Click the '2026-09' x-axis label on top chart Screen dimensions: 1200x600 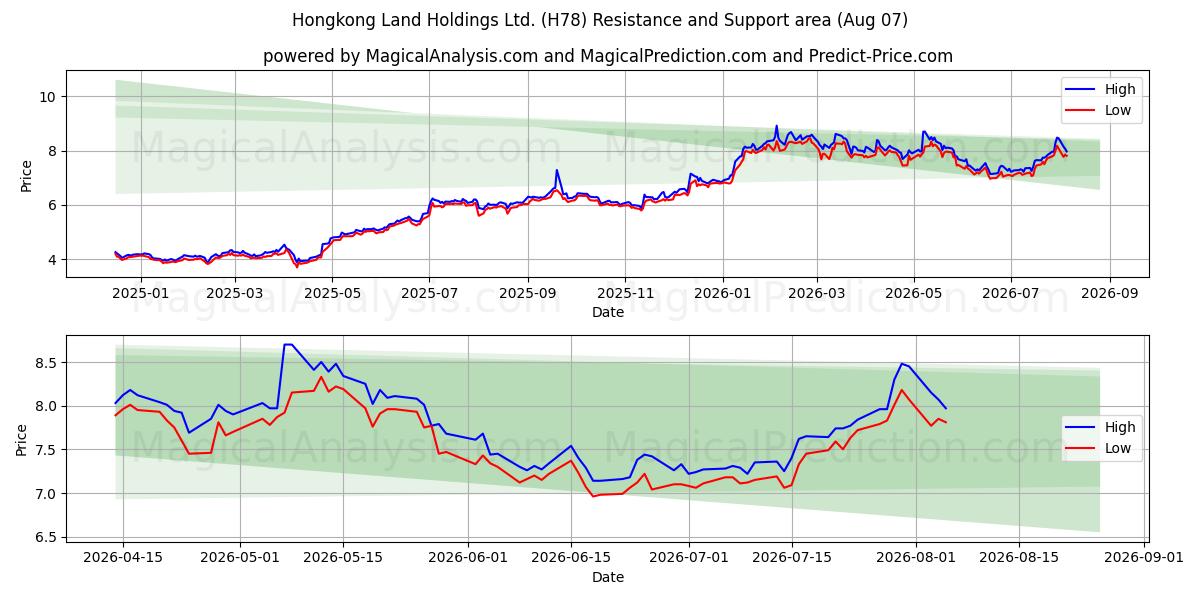(x=1109, y=293)
